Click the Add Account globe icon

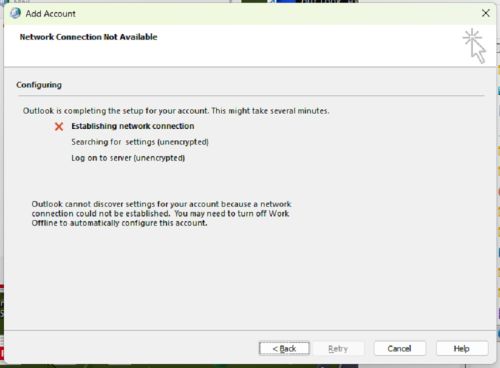[15, 13]
